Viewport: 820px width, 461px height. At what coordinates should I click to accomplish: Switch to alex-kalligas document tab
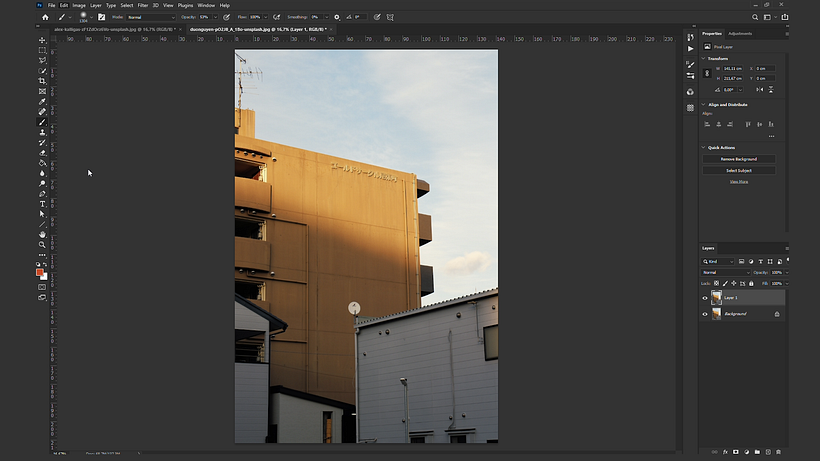(115, 29)
